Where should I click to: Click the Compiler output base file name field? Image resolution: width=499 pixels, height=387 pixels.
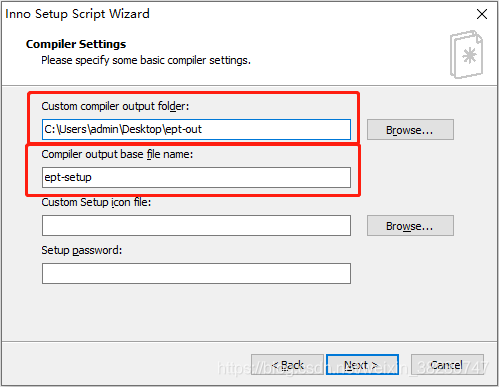point(196,177)
